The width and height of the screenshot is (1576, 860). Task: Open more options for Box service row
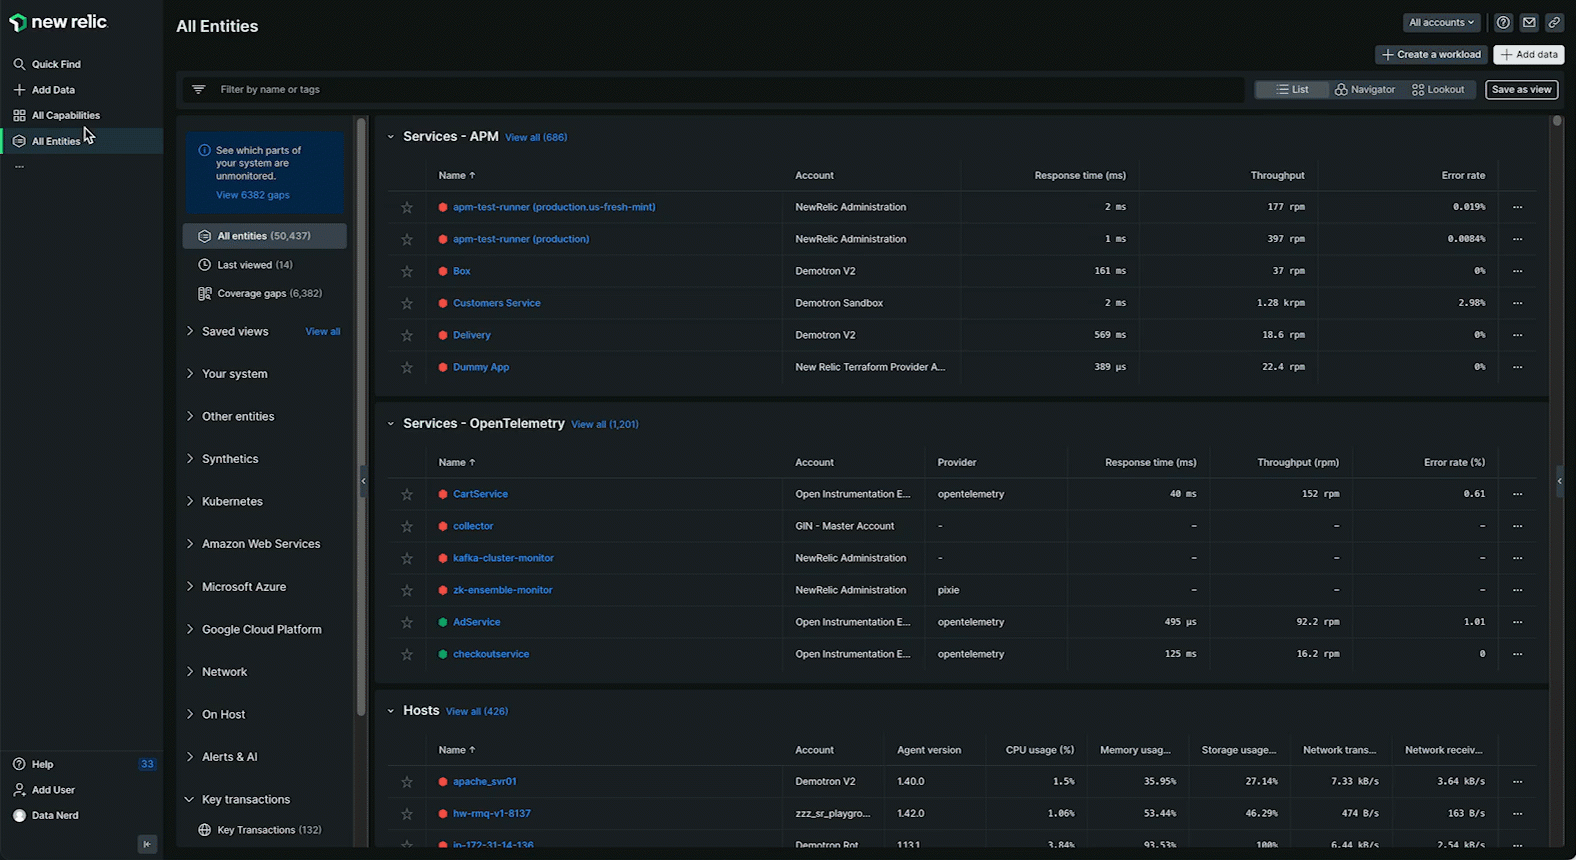[x=1517, y=271]
